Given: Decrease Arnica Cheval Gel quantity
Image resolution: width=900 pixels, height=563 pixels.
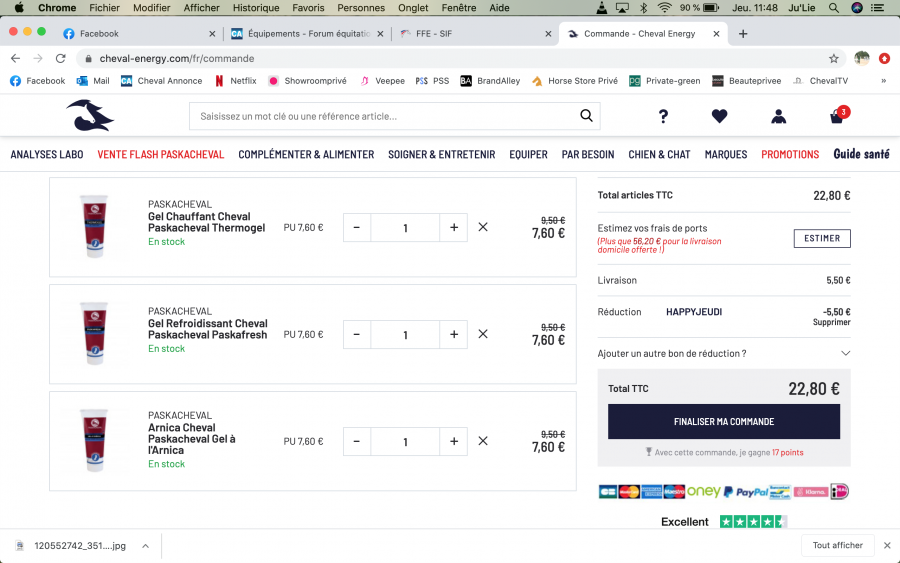Looking at the screenshot, I should coord(357,441).
